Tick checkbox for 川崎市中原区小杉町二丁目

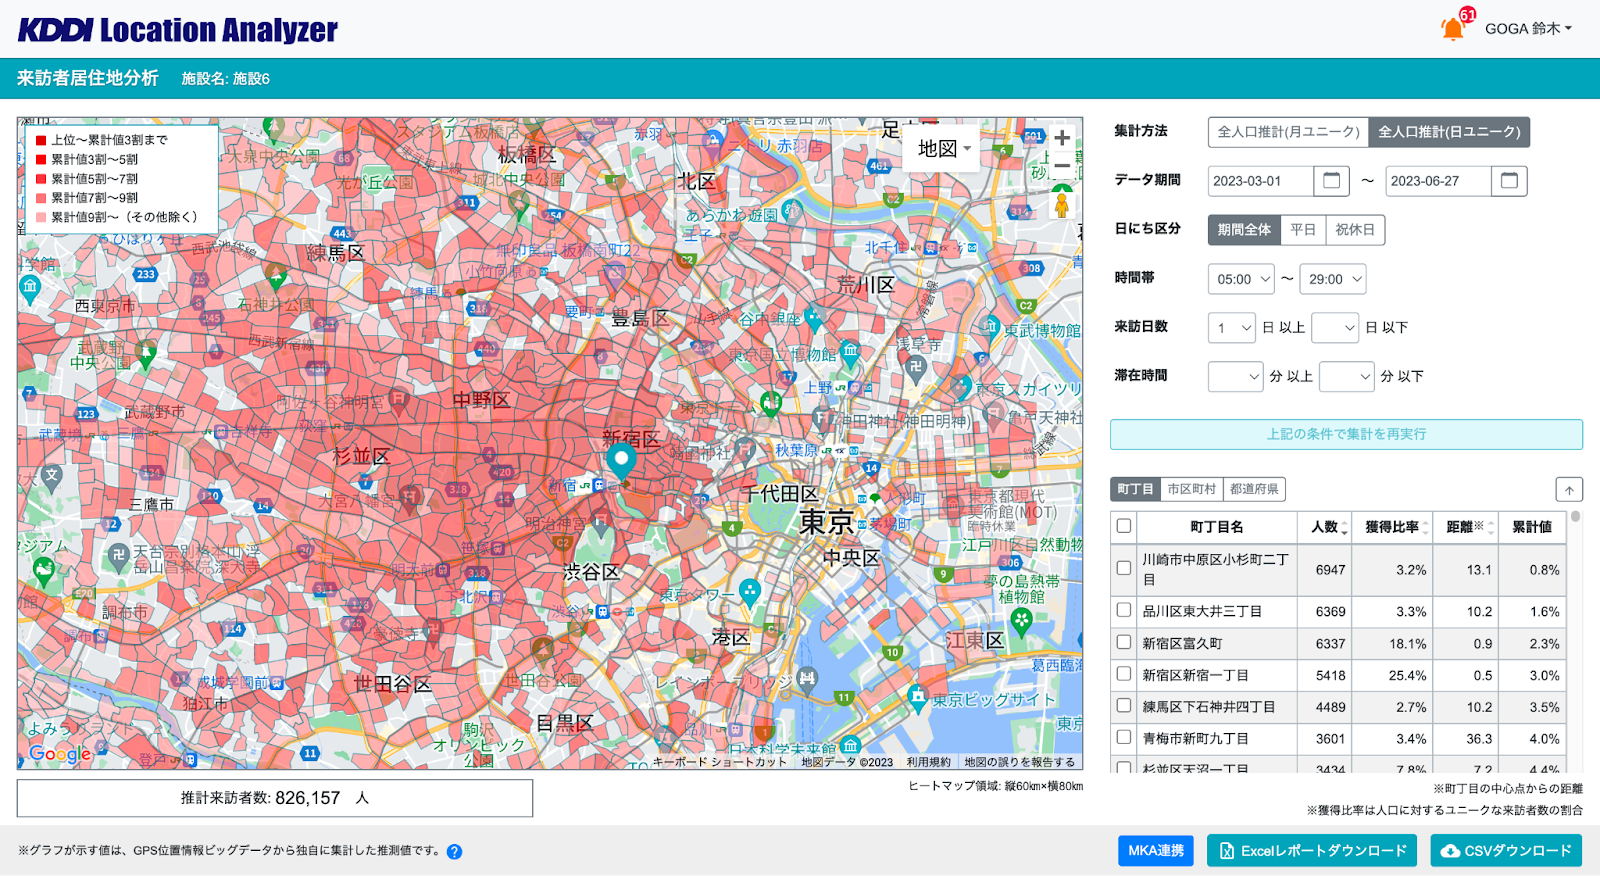click(x=1124, y=568)
